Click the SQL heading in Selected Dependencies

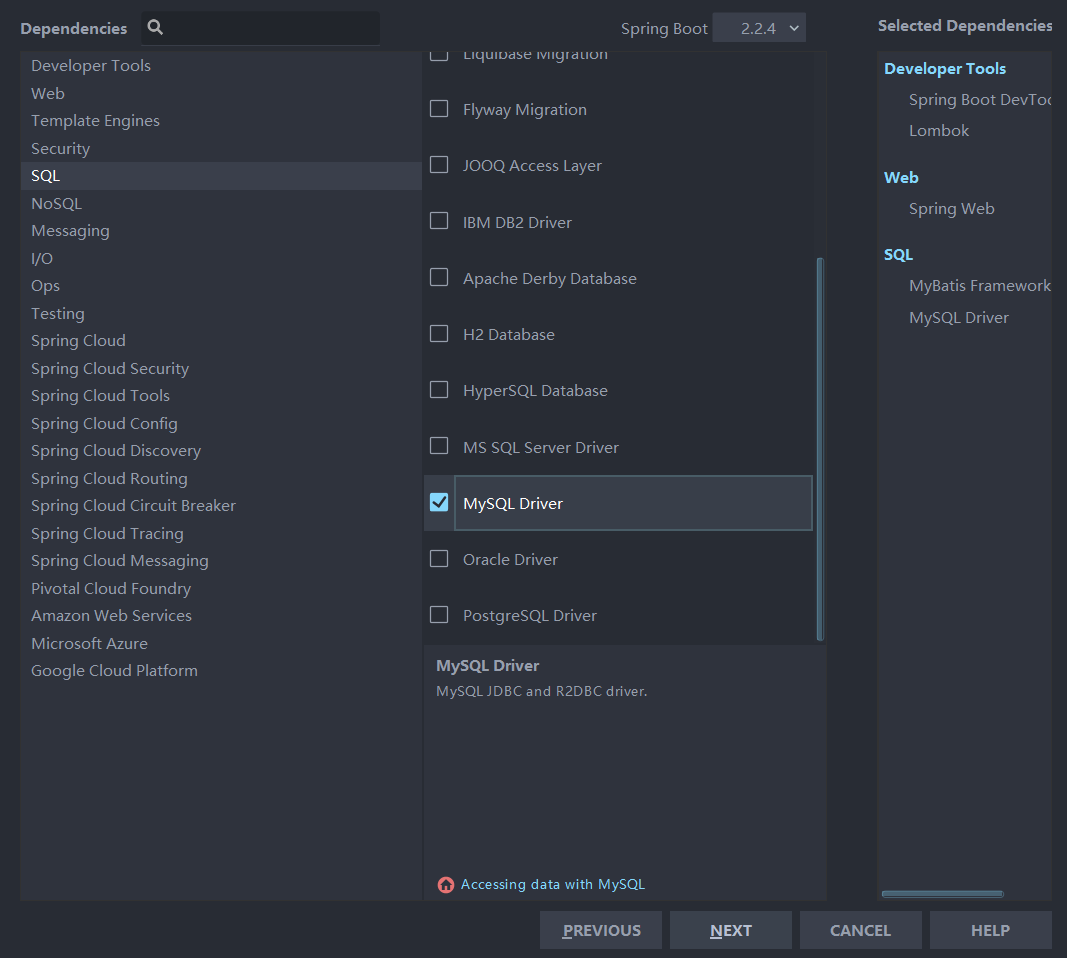[898, 254]
